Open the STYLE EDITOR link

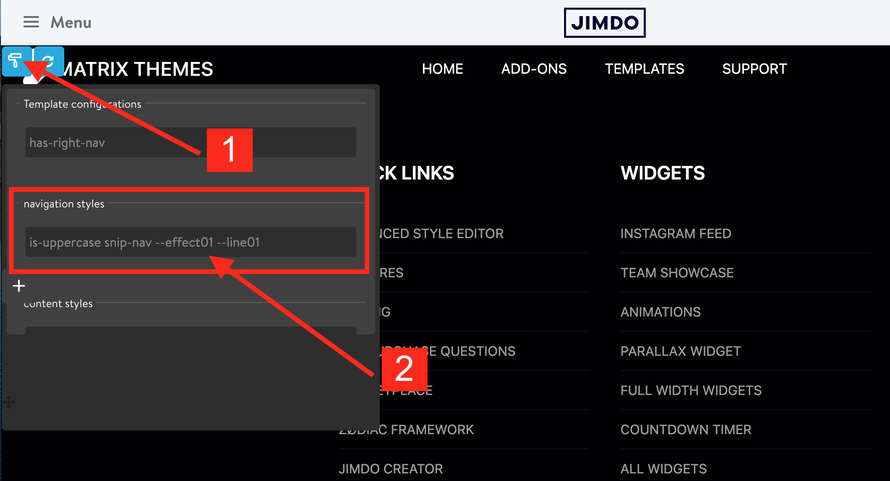442,233
